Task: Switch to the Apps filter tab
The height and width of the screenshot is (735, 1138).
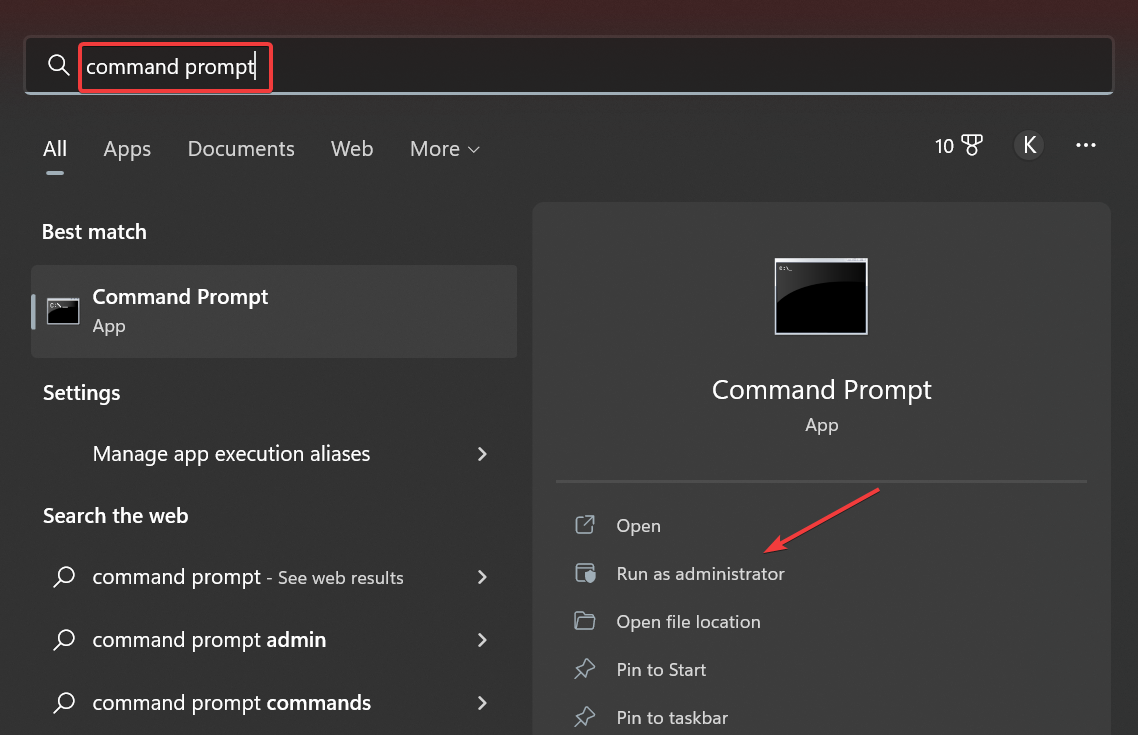Action: click(x=127, y=149)
